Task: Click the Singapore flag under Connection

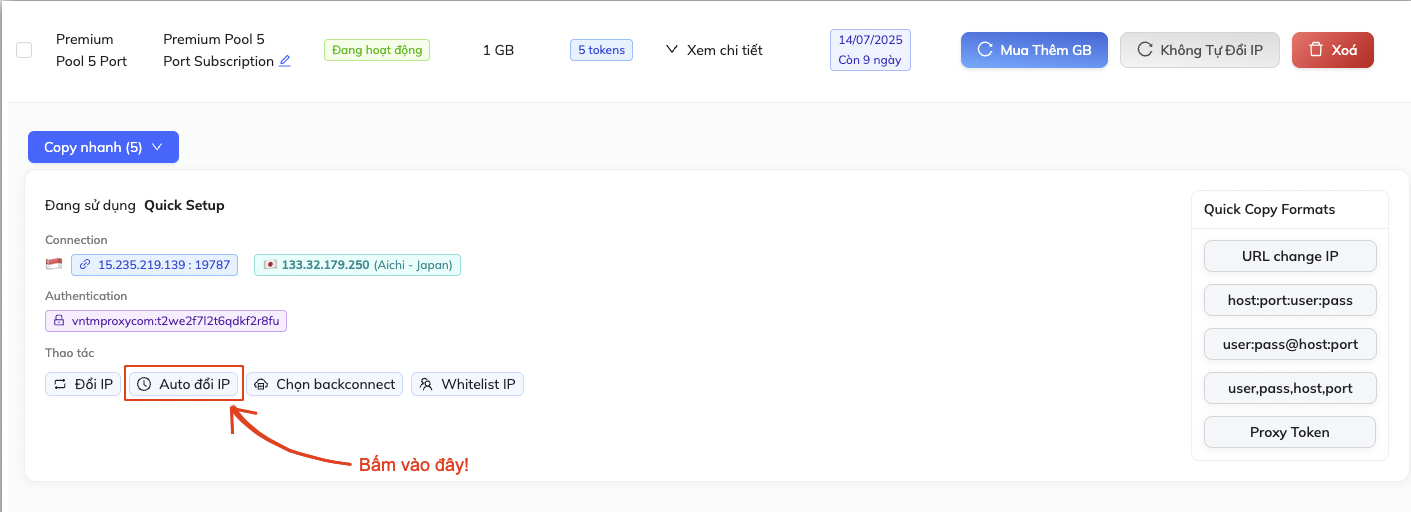Action: 54,265
